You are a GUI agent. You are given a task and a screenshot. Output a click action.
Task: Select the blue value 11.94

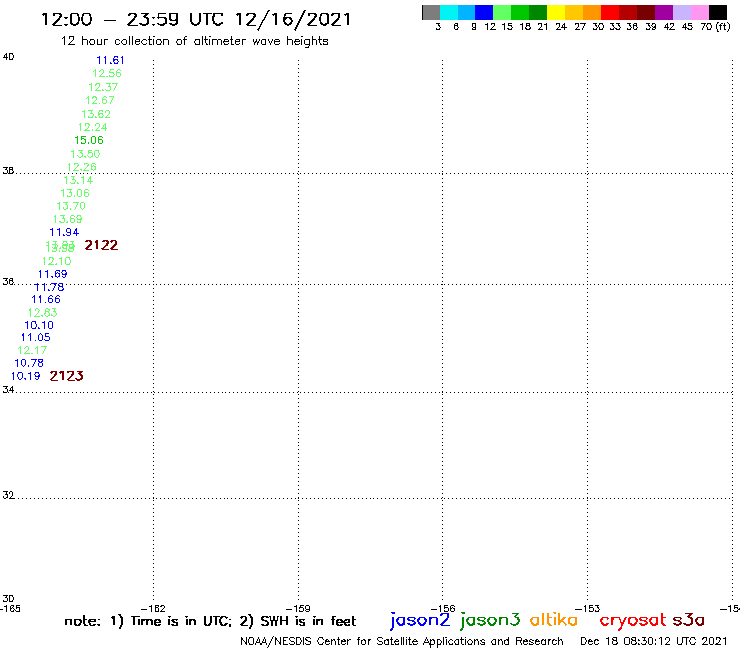click(64, 233)
